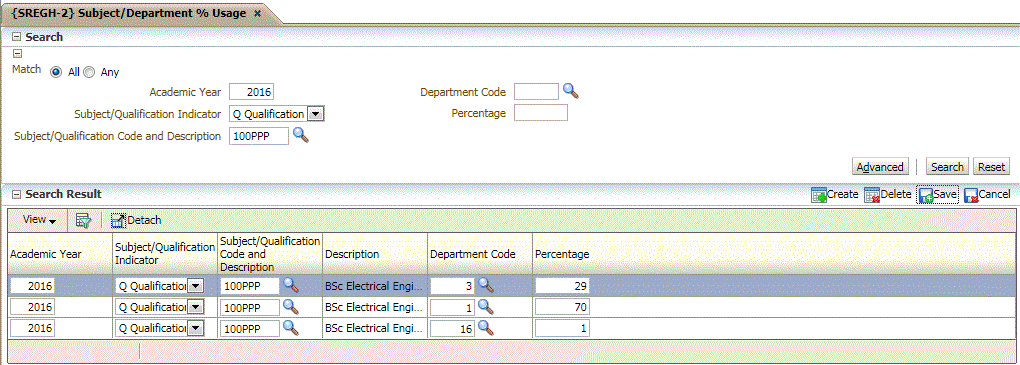The height and width of the screenshot is (365, 1020).
Task: Click the Cancel icon in Search Result
Action: point(971,195)
